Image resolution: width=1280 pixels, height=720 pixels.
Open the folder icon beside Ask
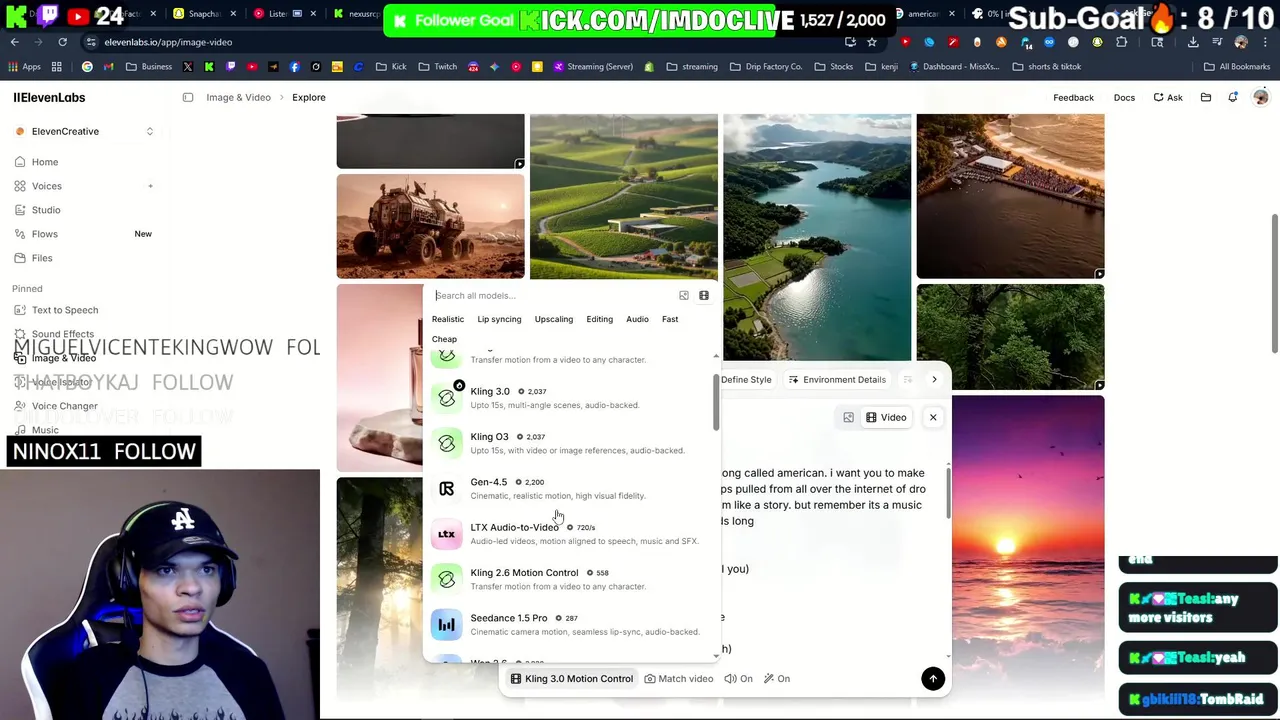[x=1206, y=97]
